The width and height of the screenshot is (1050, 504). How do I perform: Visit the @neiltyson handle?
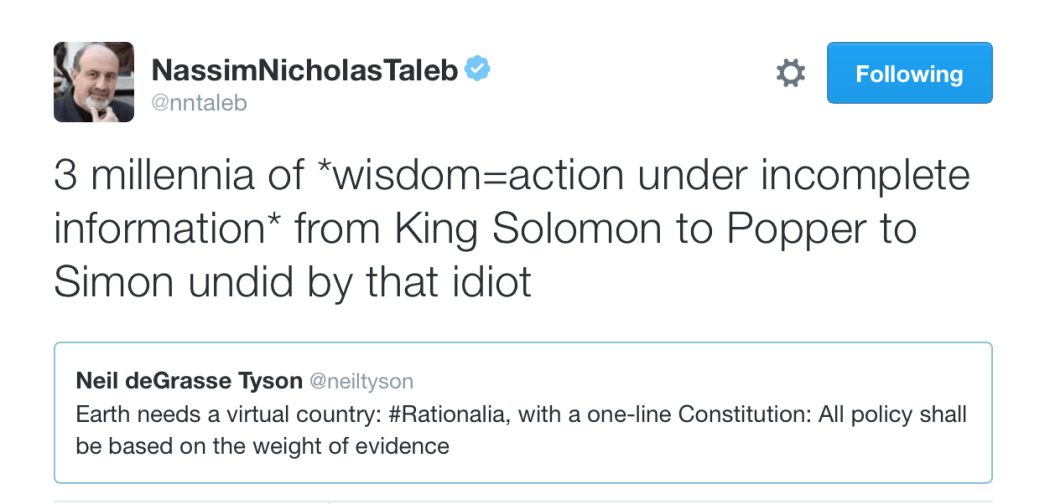(360, 381)
